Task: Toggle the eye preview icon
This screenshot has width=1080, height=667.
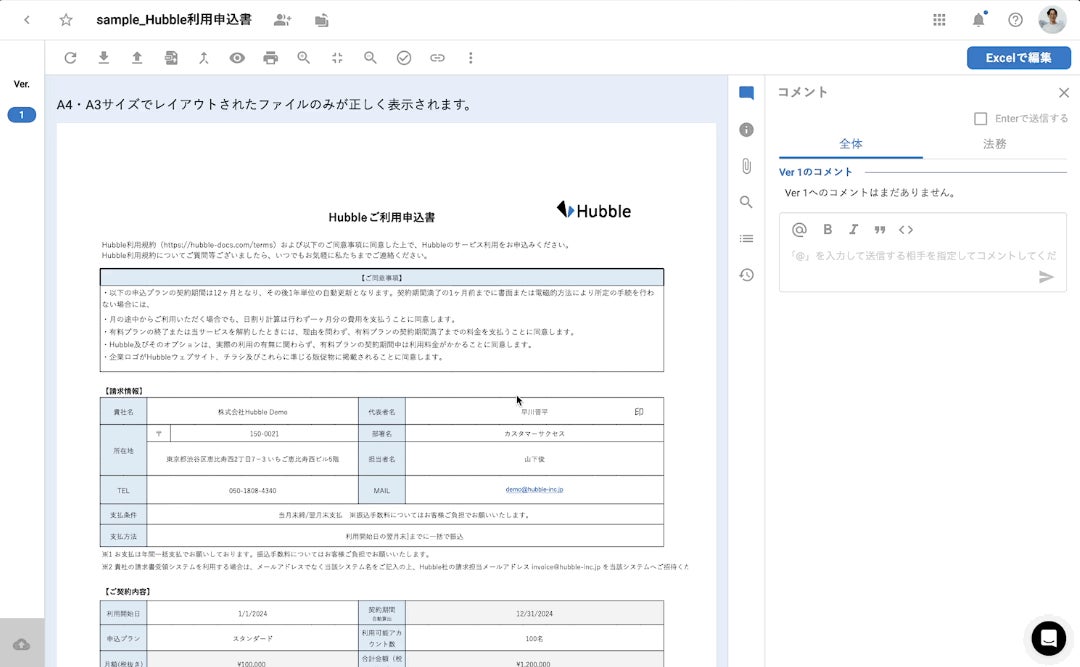Action: pyautogui.click(x=237, y=58)
